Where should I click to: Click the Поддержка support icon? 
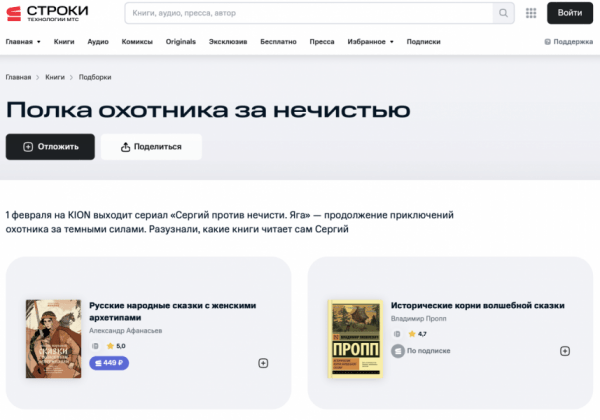[548, 42]
